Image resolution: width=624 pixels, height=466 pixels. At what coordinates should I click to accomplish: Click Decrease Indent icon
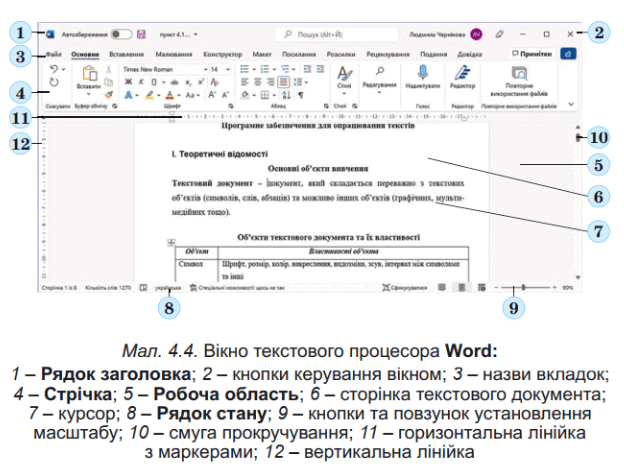point(307,69)
